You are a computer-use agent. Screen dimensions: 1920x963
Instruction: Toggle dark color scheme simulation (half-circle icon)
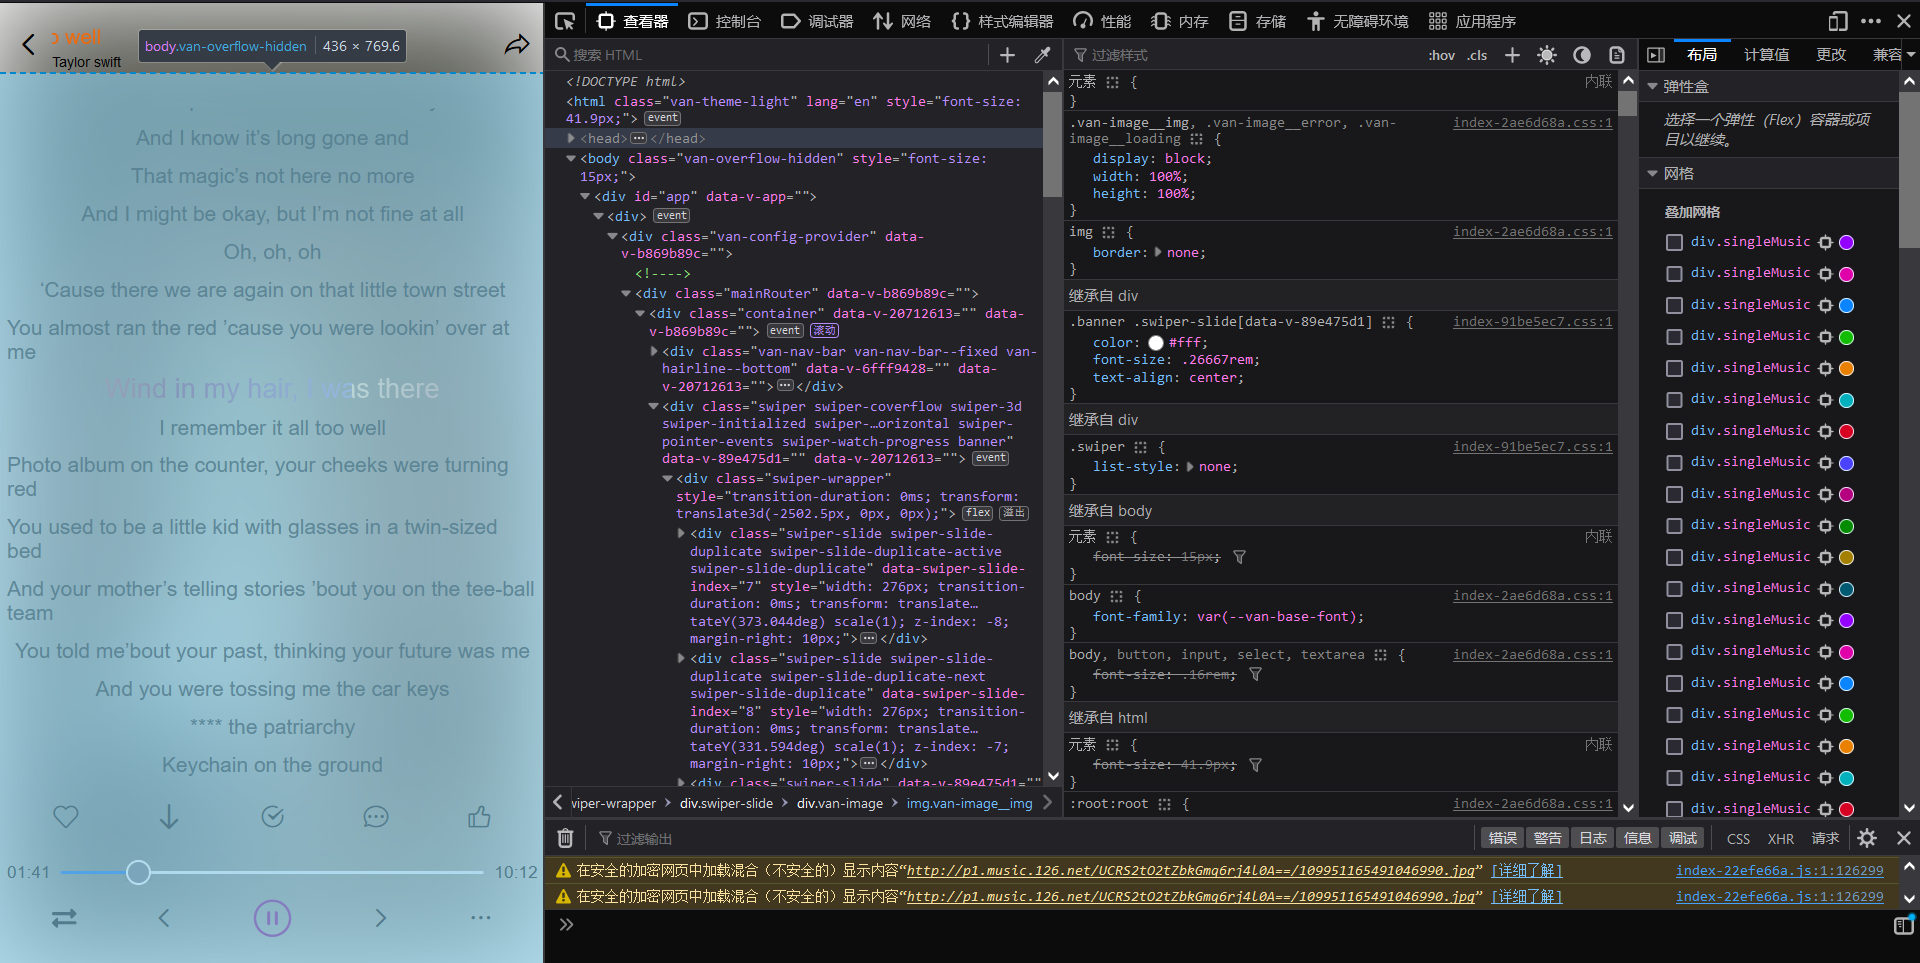[x=1582, y=55]
